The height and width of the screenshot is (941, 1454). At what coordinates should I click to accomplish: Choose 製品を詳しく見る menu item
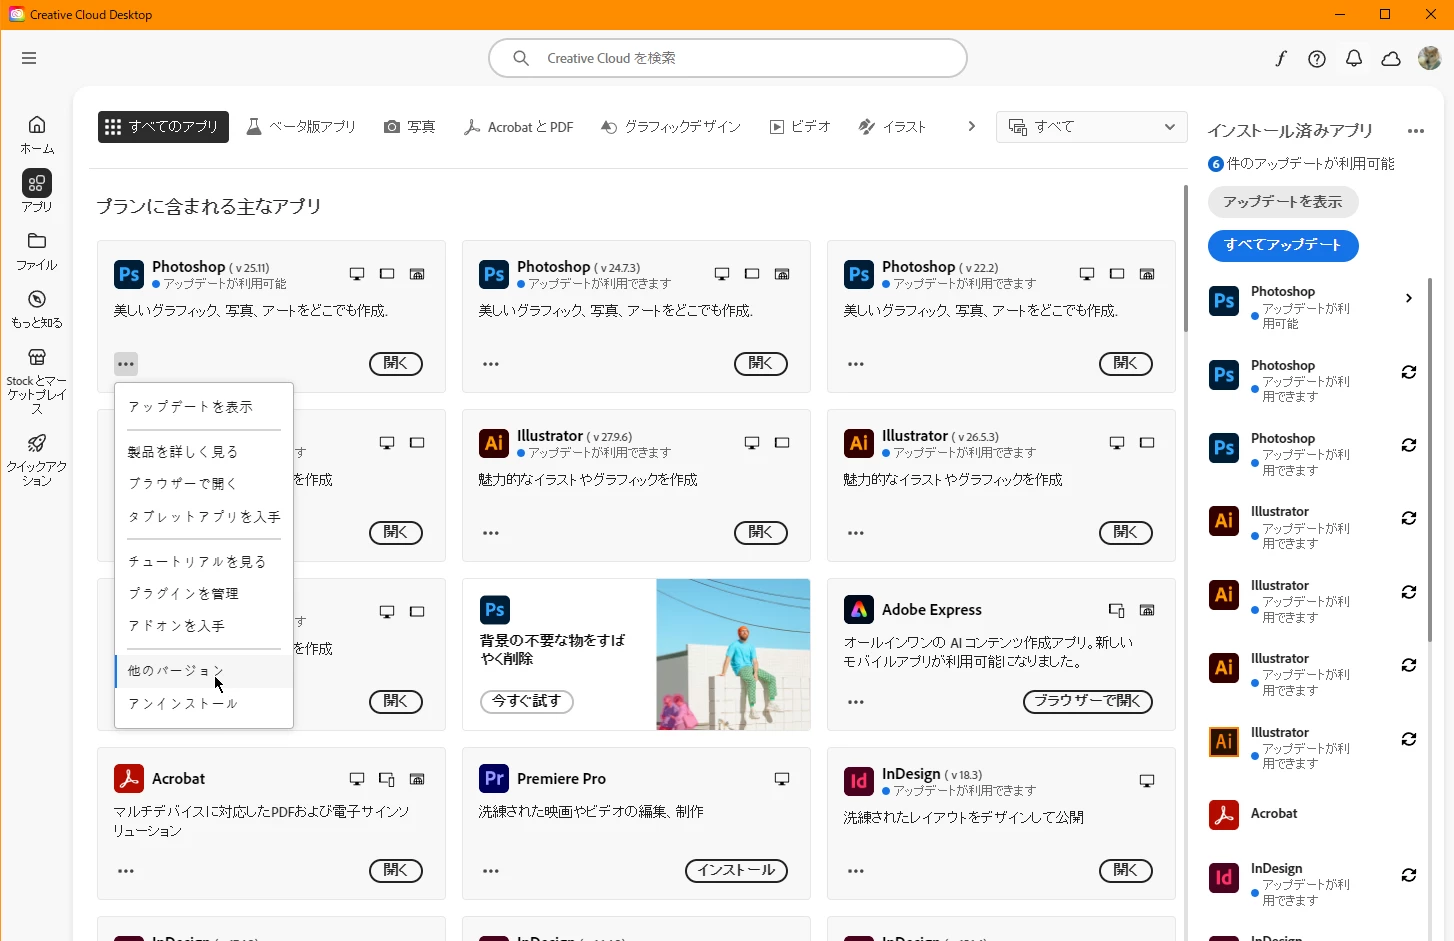(x=204, y=452)
